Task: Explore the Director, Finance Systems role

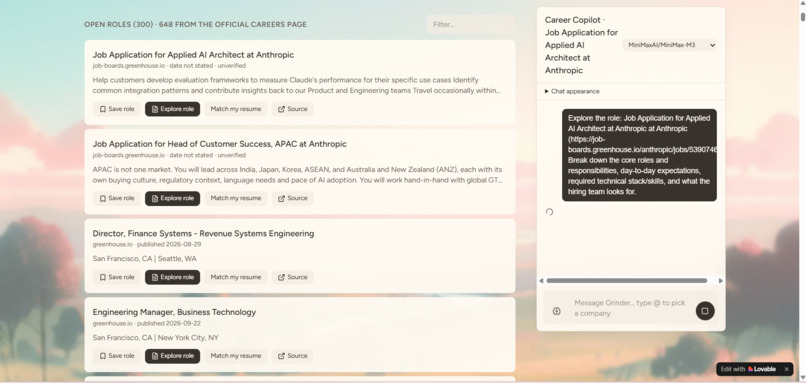Action: [172, 277]
